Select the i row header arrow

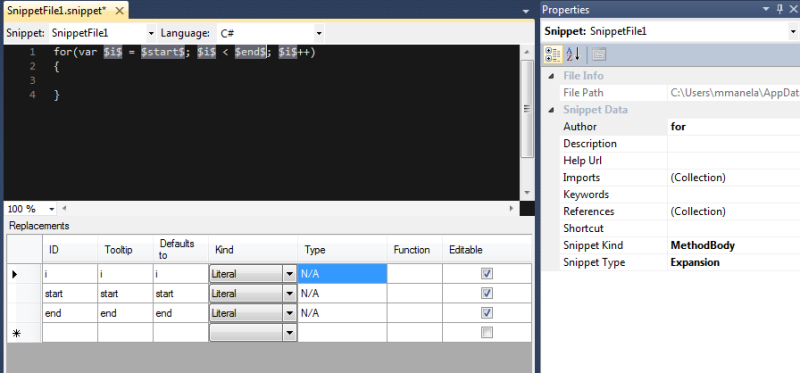(24, 274)
